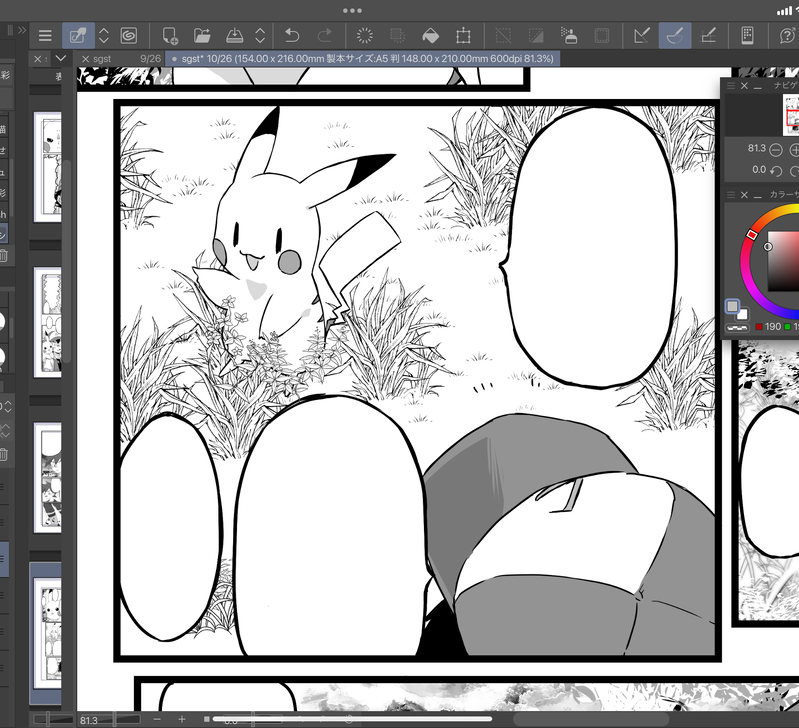Select the white sub color swatch

tap(743, 314)
